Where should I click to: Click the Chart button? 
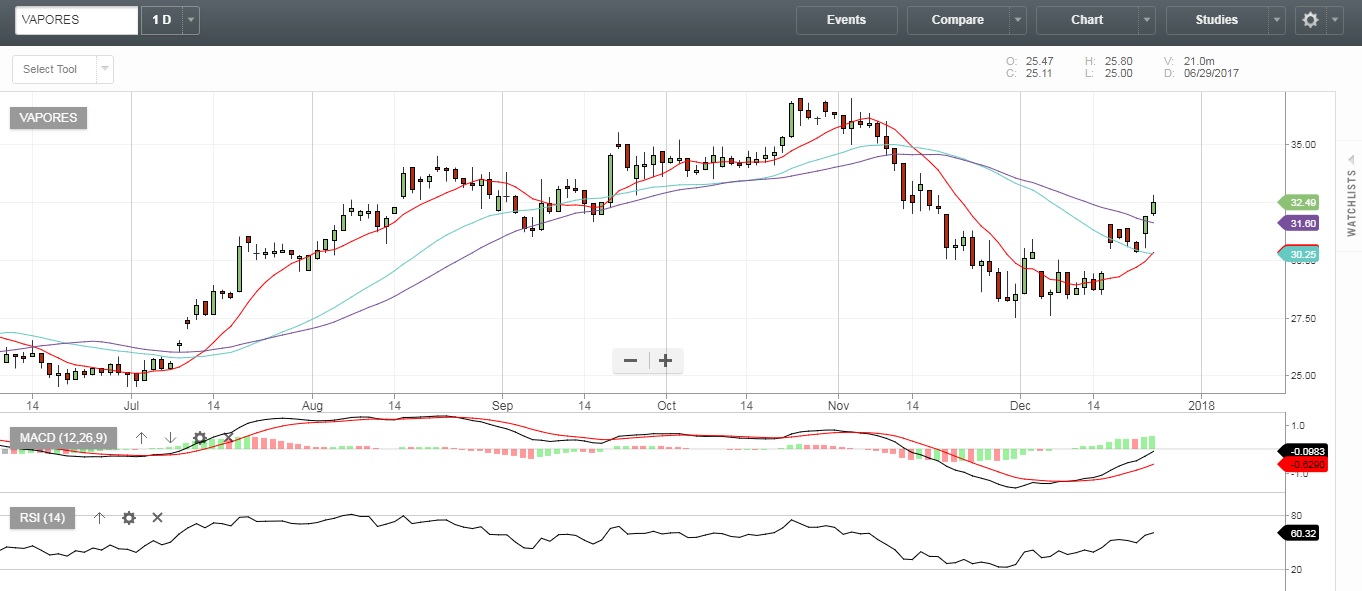(x=1087, y=20)
